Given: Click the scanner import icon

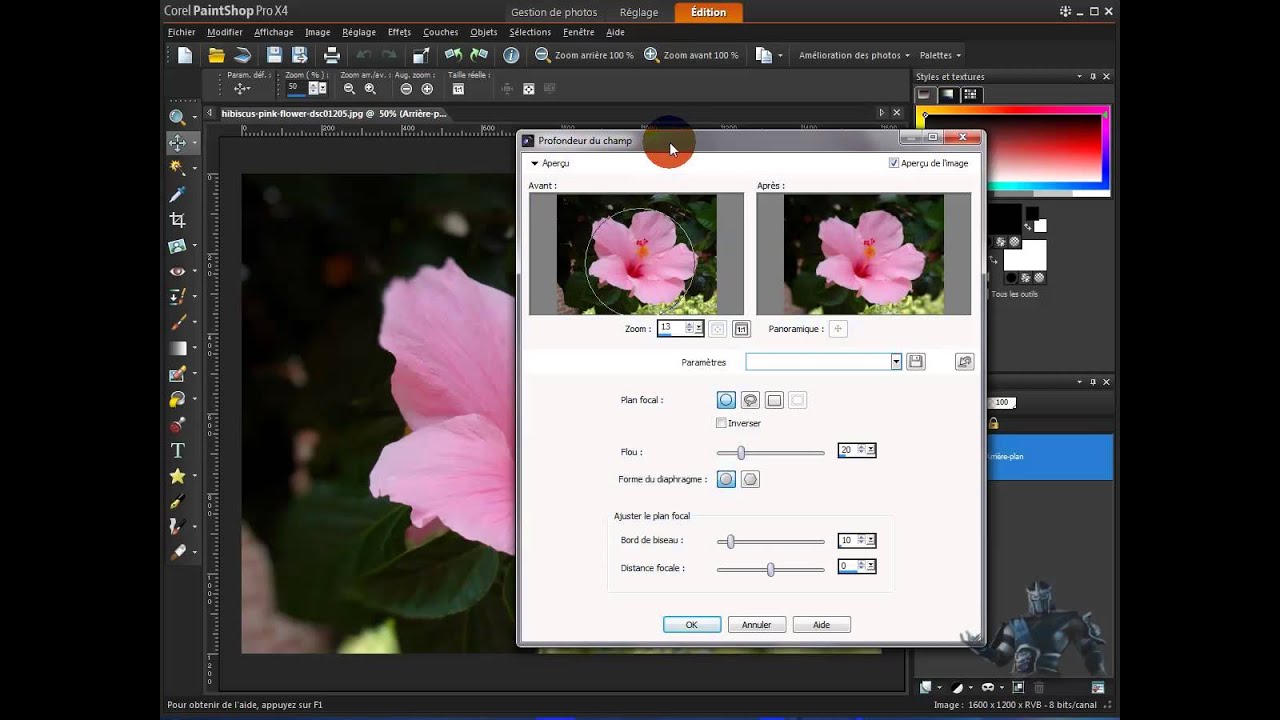Looking at the screenshot, I should 241,56.
